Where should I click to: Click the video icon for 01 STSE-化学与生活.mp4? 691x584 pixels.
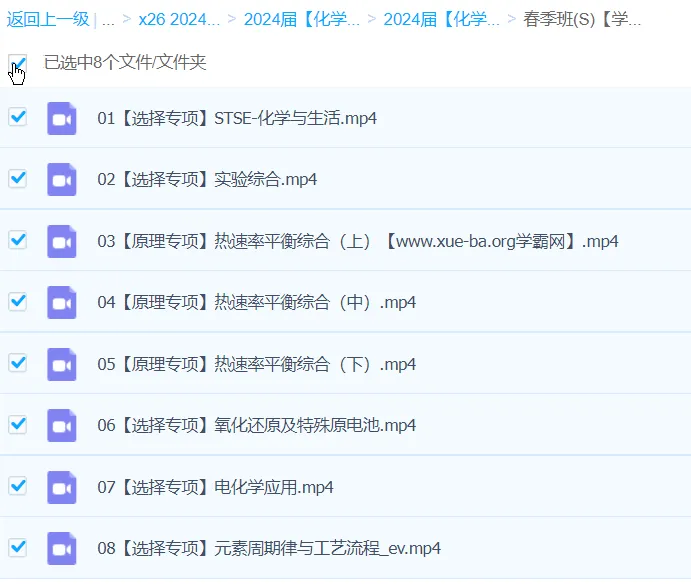pos(62,118)
